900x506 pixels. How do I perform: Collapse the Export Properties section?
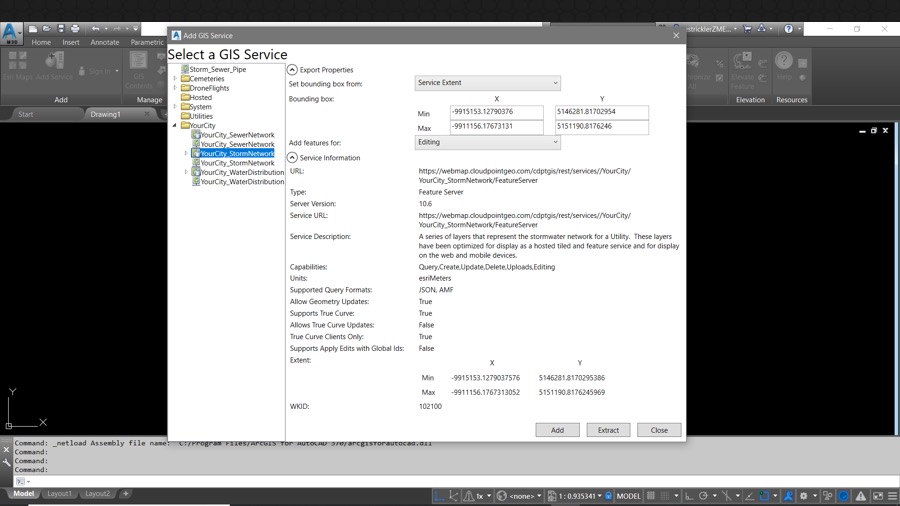(x=292, y=69)
